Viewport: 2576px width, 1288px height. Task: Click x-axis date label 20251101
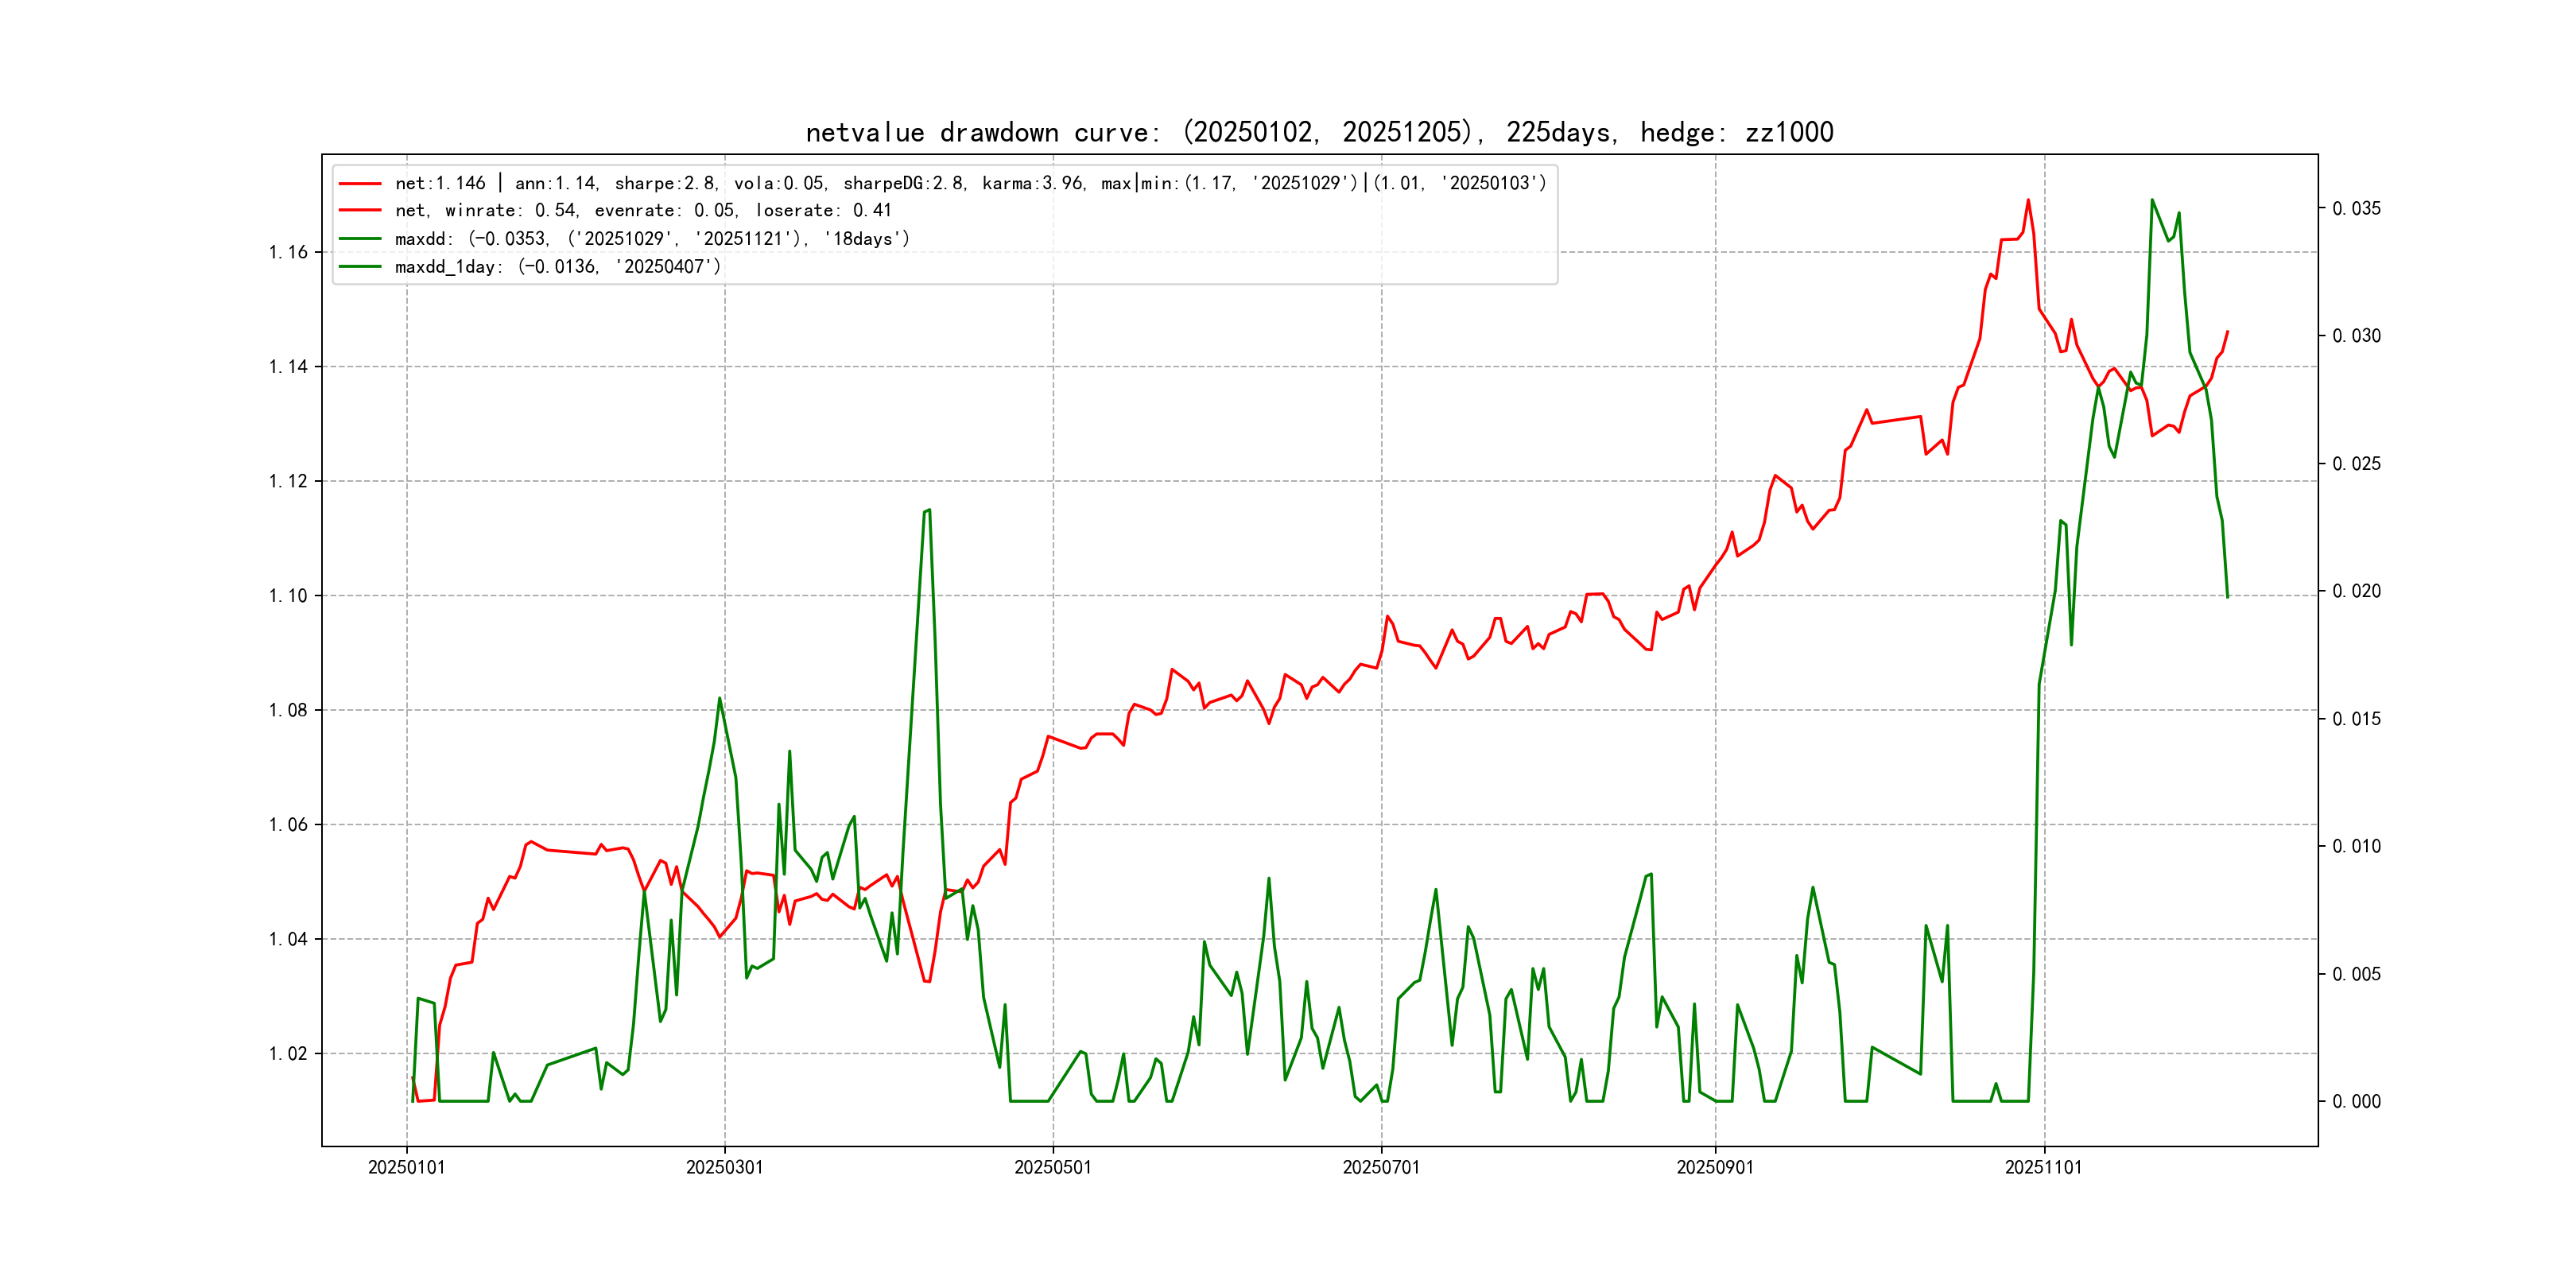(2043, 1168)
